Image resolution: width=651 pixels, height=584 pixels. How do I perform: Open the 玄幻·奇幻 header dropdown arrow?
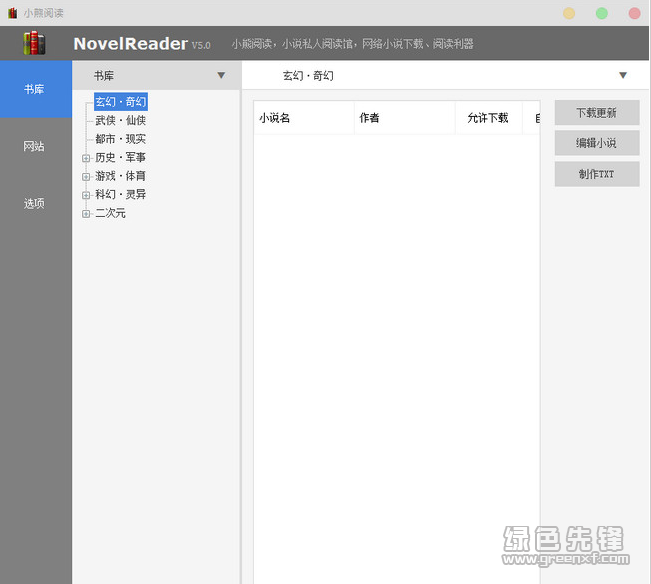point(622,76)
